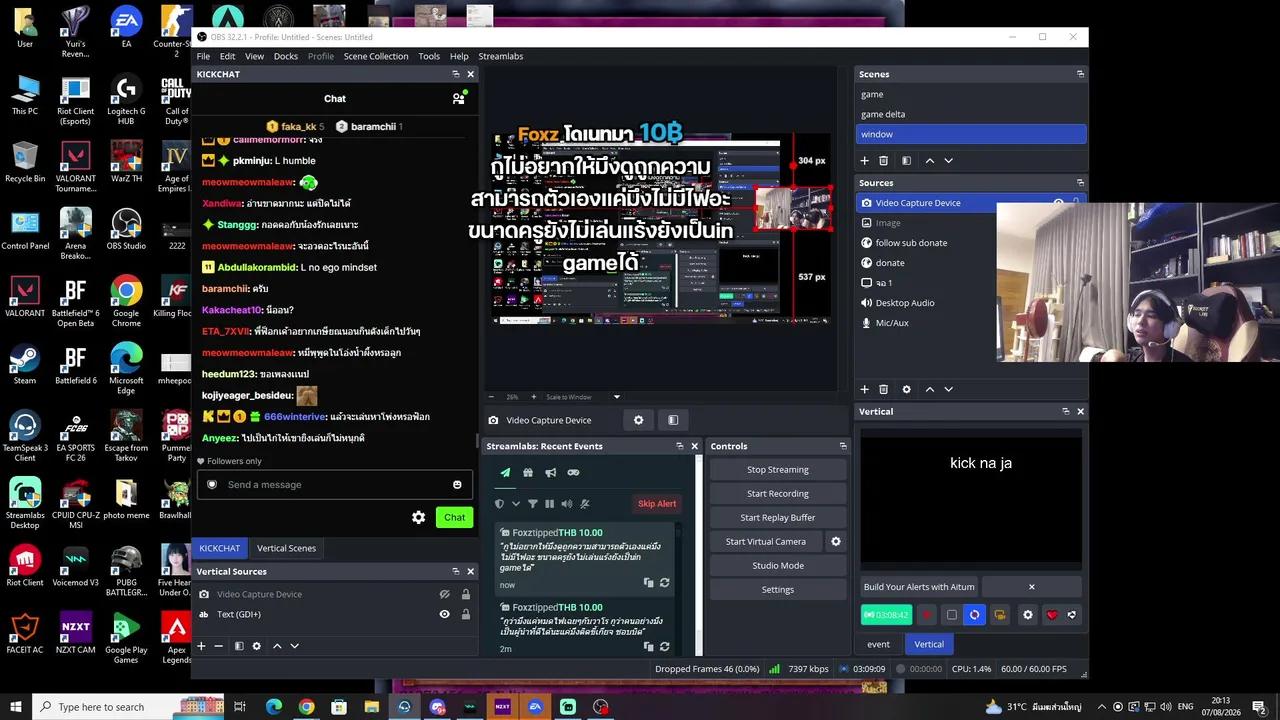1280x720 pixels.
Task: Hide the Text (GDI+) vertical source
Action: coord(444,615)
